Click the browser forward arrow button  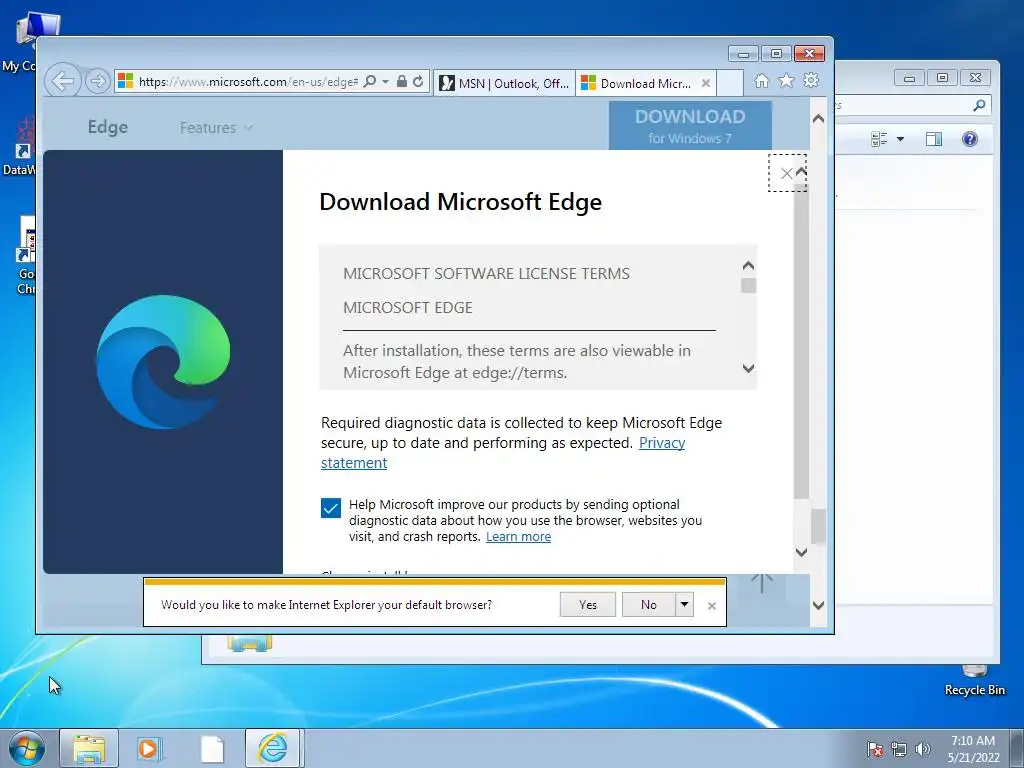click(x=97, y=81)
